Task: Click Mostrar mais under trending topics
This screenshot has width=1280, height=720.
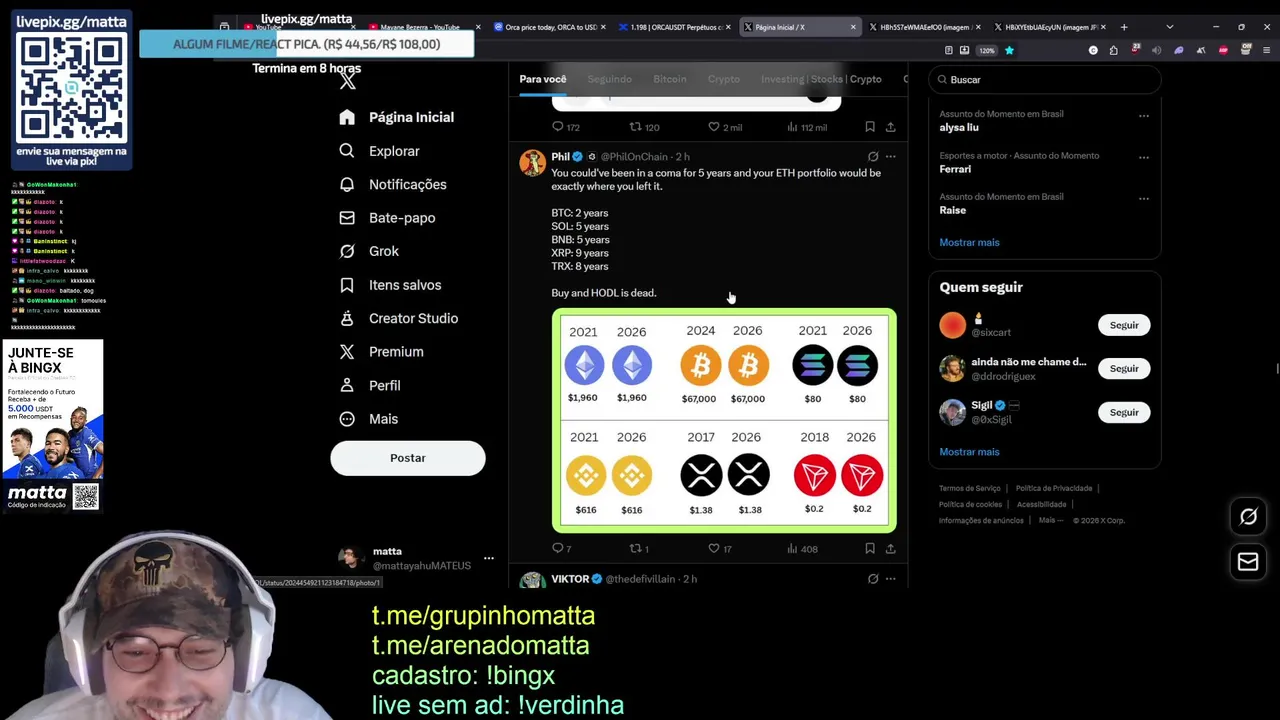Action: (969, 242)
